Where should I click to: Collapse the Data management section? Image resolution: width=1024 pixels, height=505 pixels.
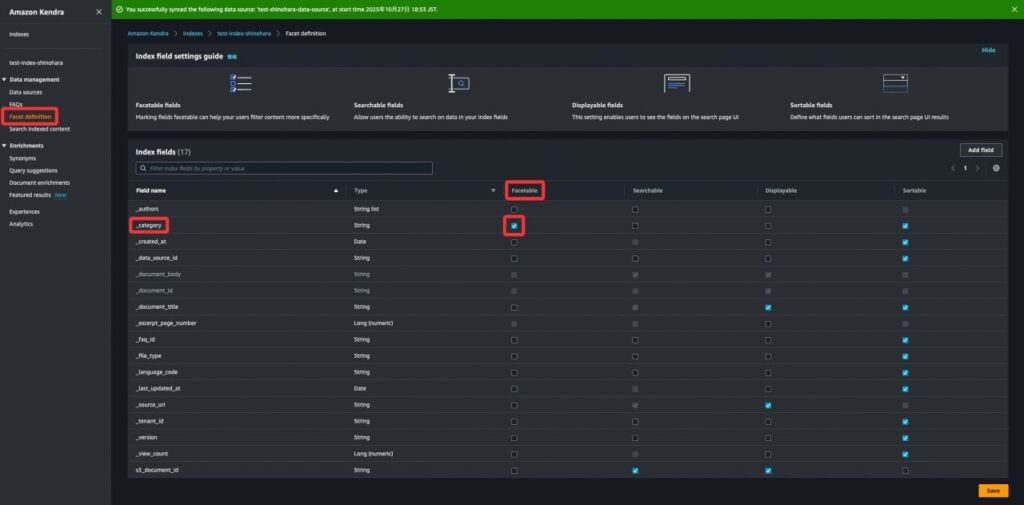[x=5, y=79]
